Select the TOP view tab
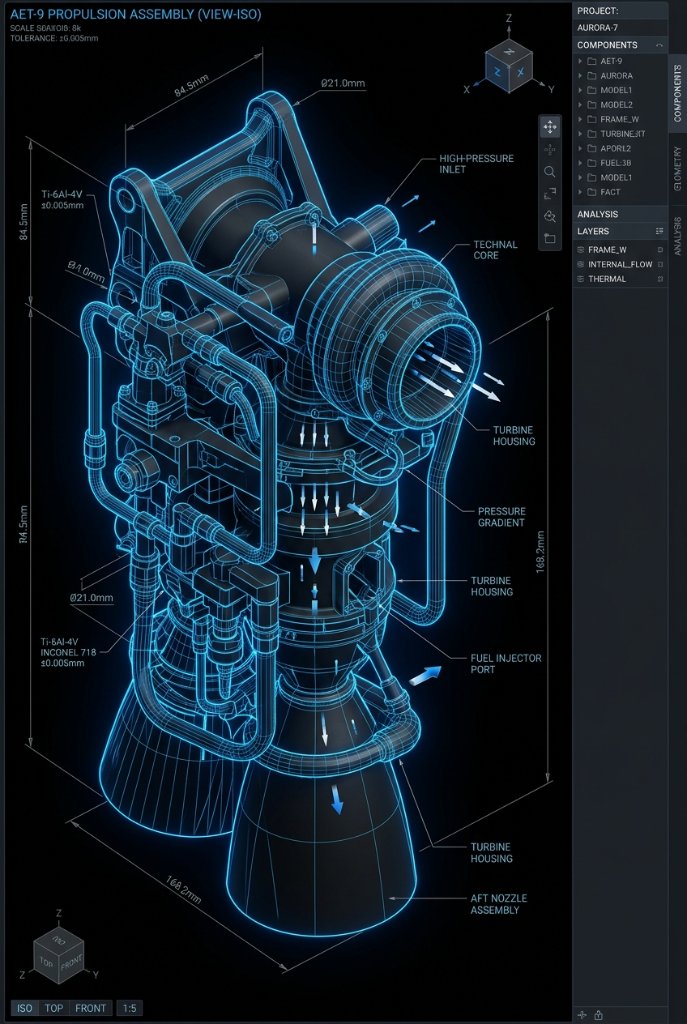The image size is (687, 1024). coord(54,1008)
